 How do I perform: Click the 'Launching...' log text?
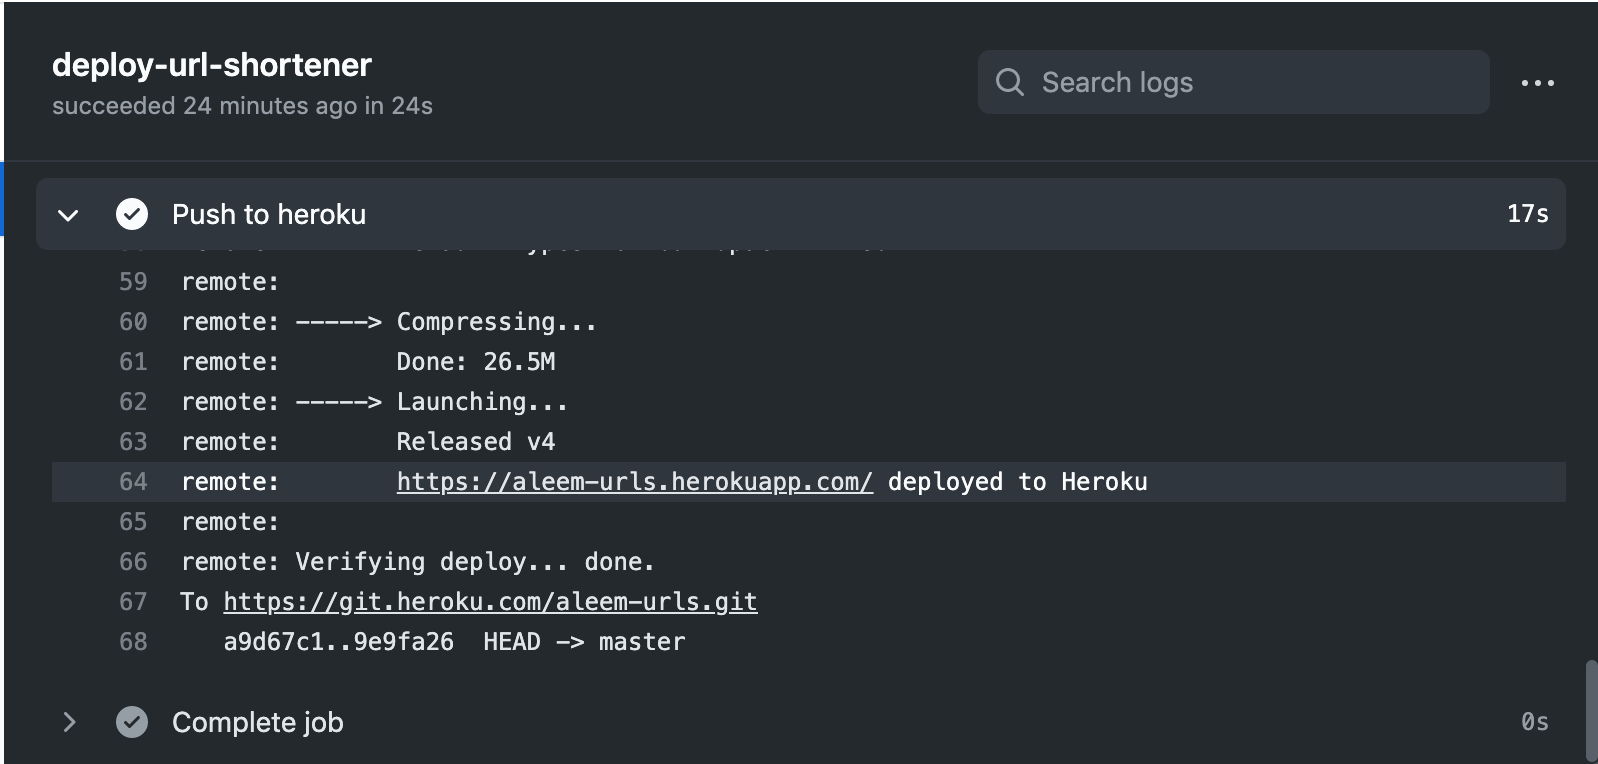click(x=482, y=402)
